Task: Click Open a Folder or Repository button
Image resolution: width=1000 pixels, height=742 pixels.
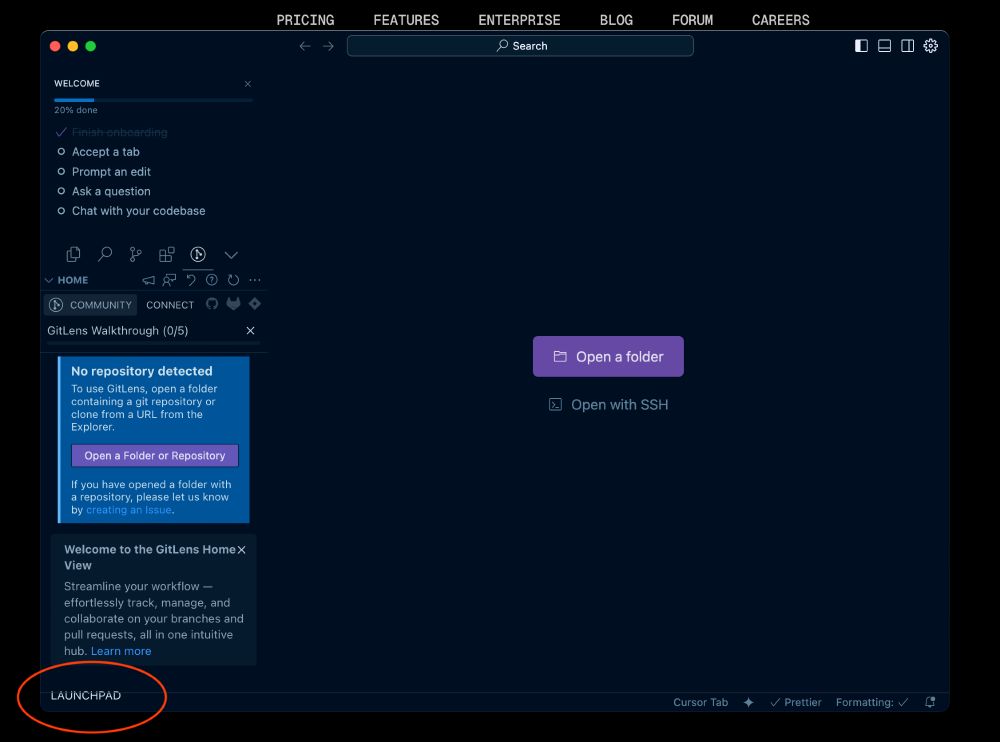Action: point(154,456)
